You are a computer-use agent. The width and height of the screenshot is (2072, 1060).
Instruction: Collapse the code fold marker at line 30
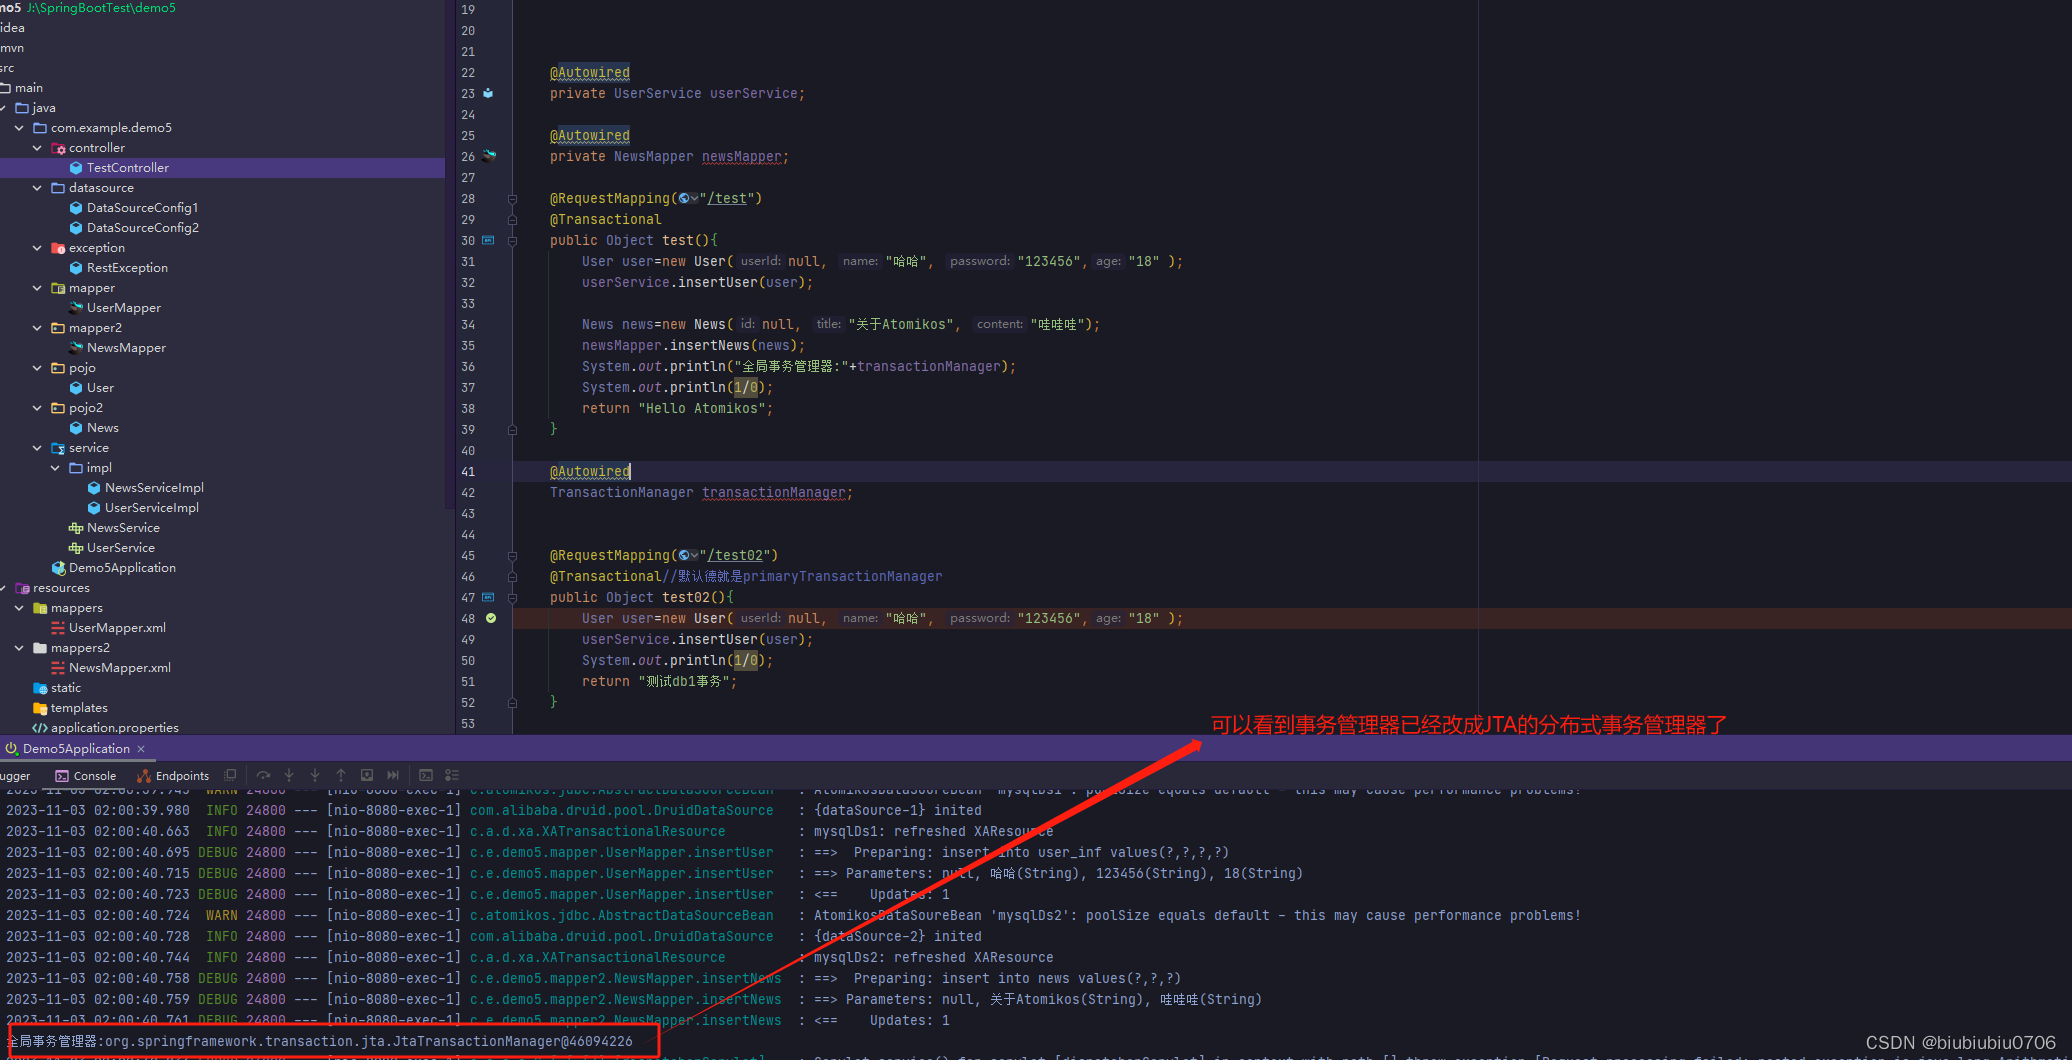point(512,240)
